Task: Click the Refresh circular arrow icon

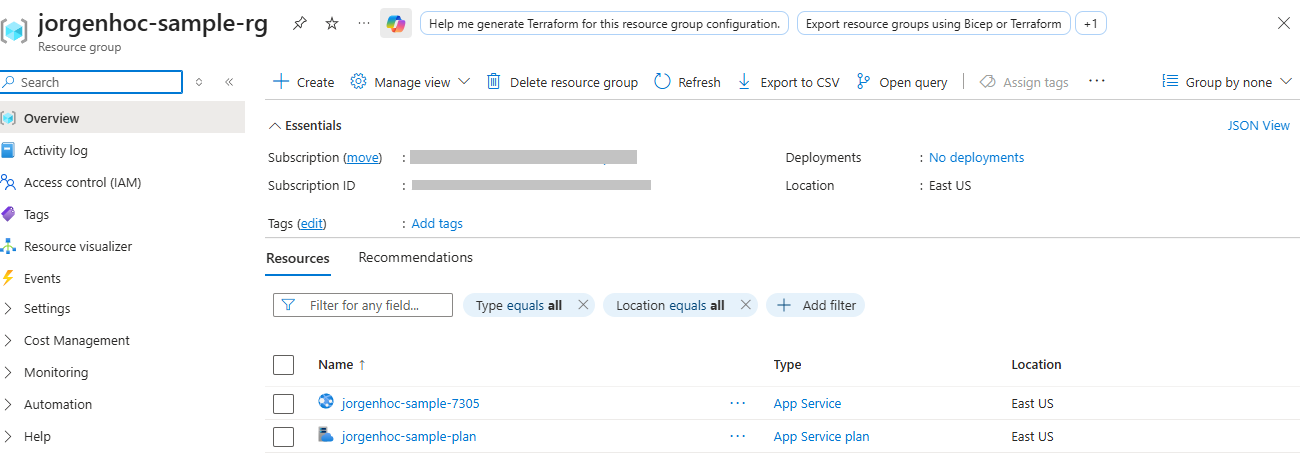Action: click(662, 82)
